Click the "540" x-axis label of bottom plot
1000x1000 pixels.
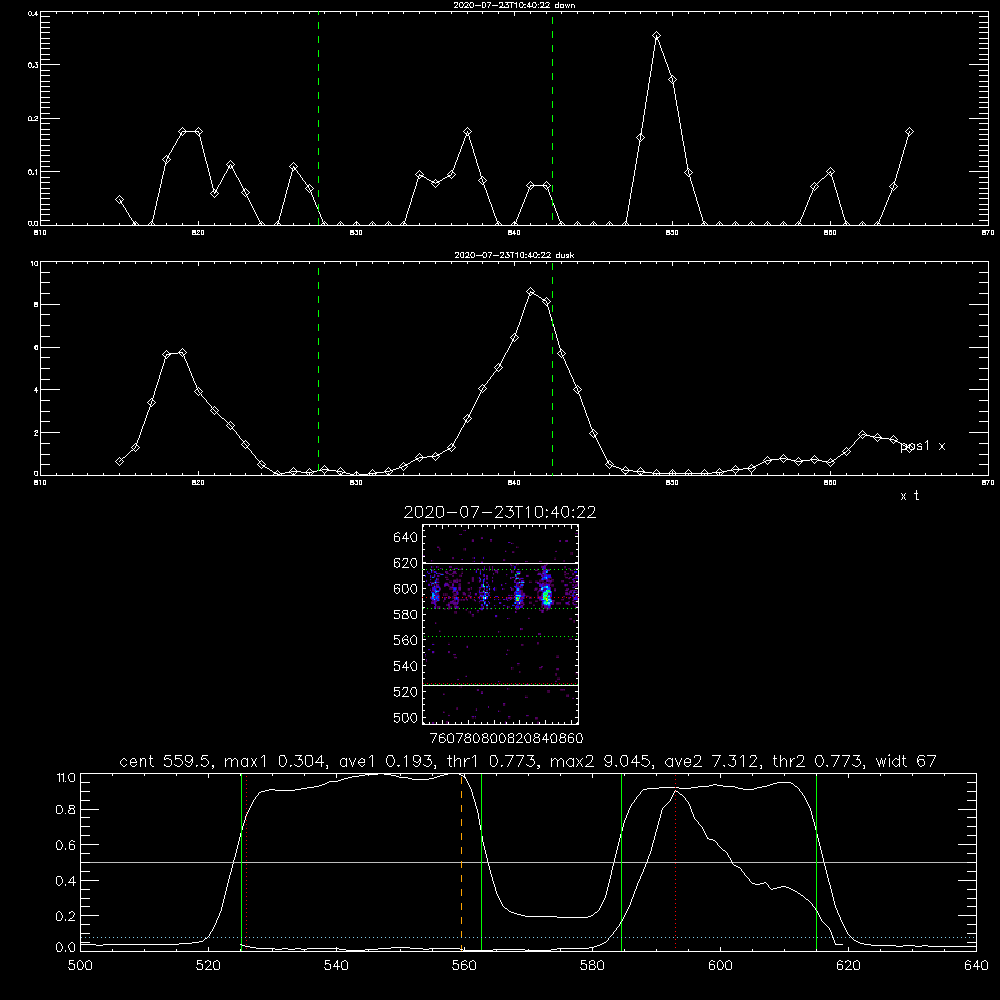336,966
